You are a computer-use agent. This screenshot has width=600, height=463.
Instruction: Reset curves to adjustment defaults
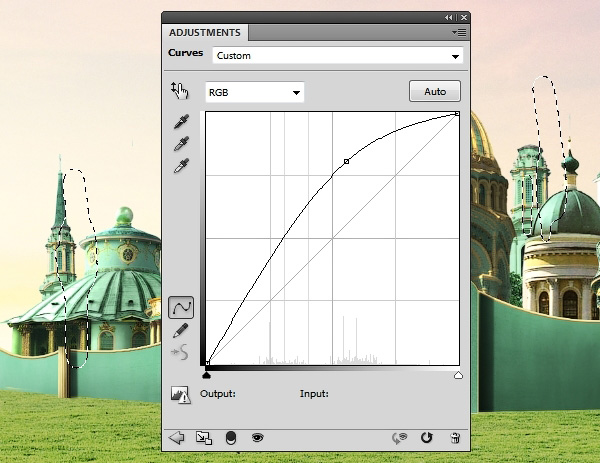point(427,437)
